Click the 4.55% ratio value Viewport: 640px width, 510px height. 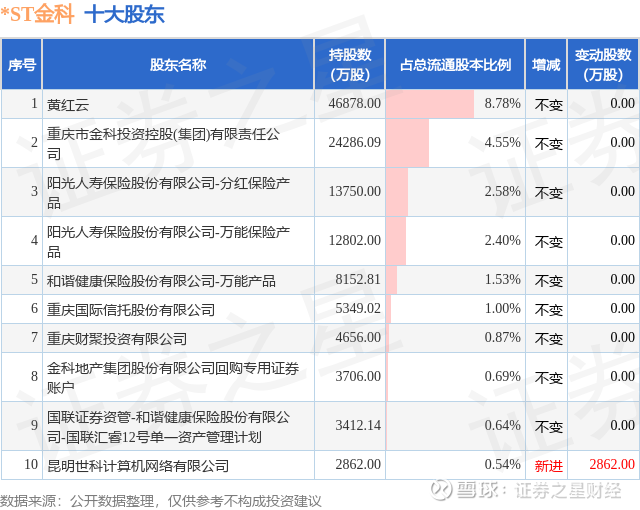coord(502,142)
